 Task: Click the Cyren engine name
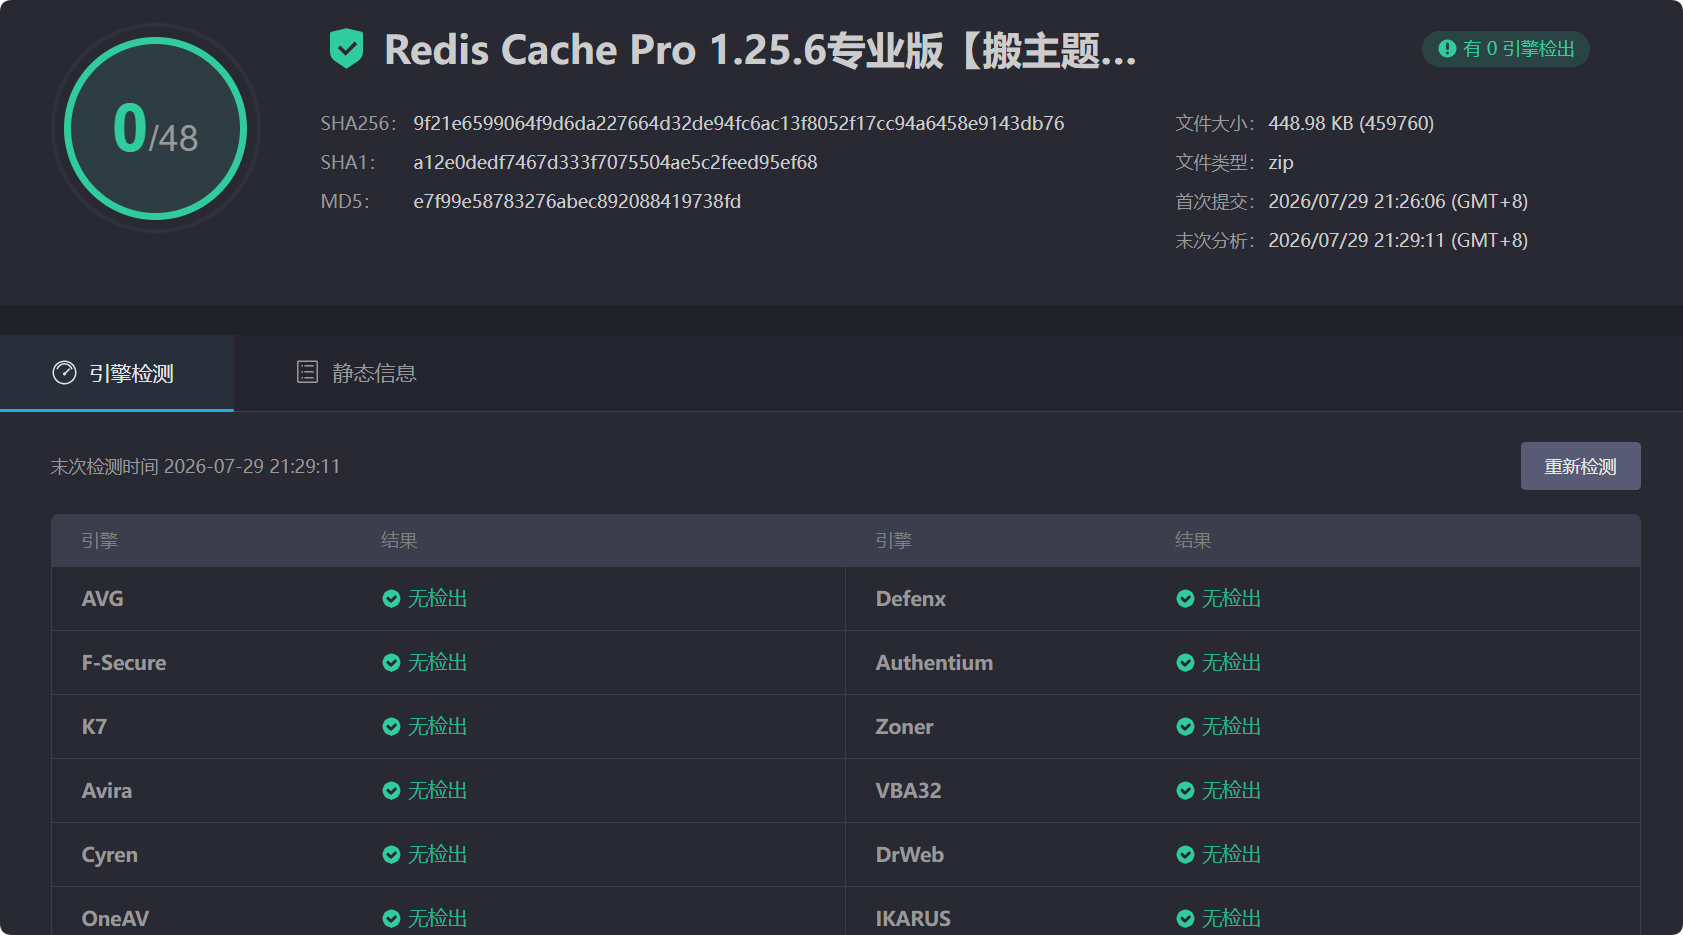click(110, 854)
